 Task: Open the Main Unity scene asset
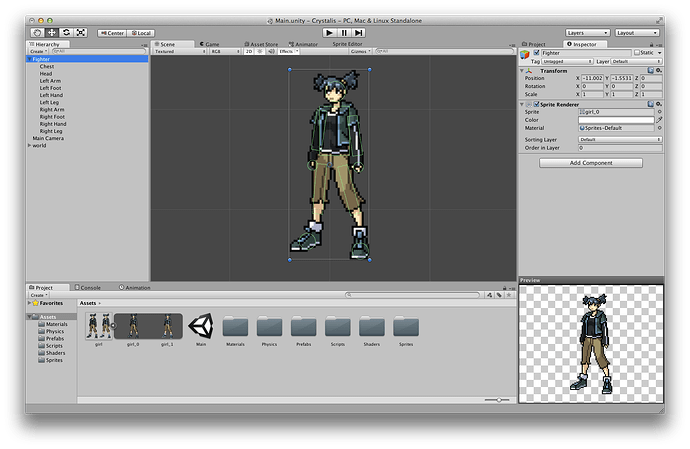pyautogui.click(x=201, y=326)
